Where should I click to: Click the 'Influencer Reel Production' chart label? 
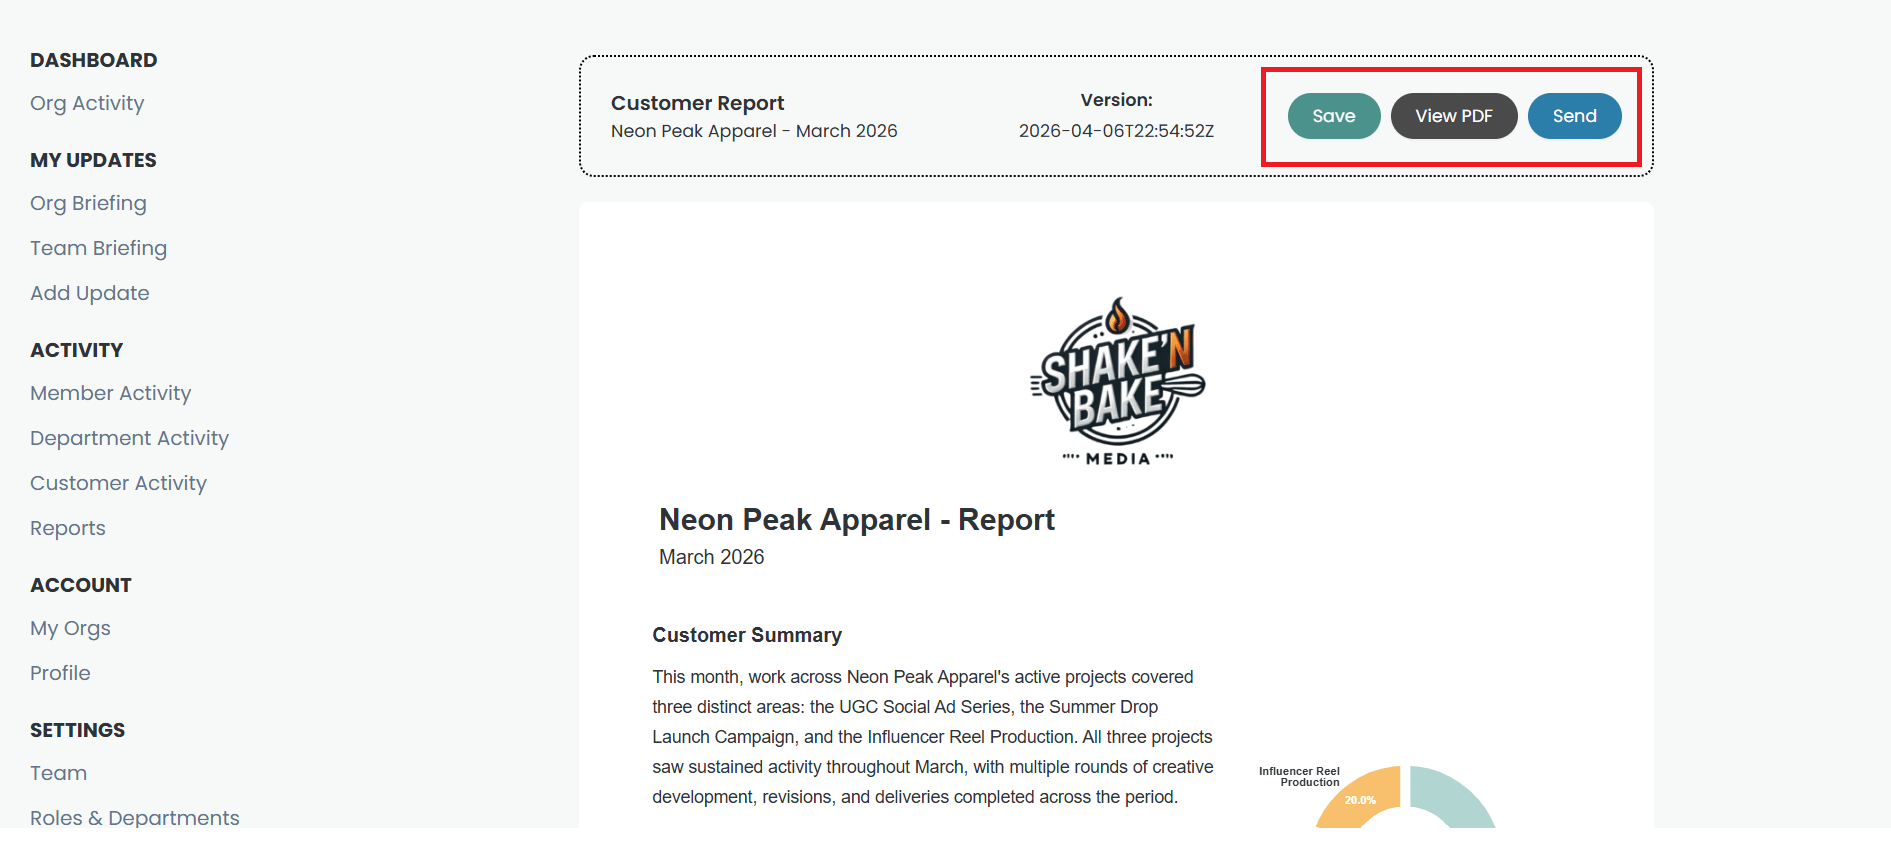1299,777
